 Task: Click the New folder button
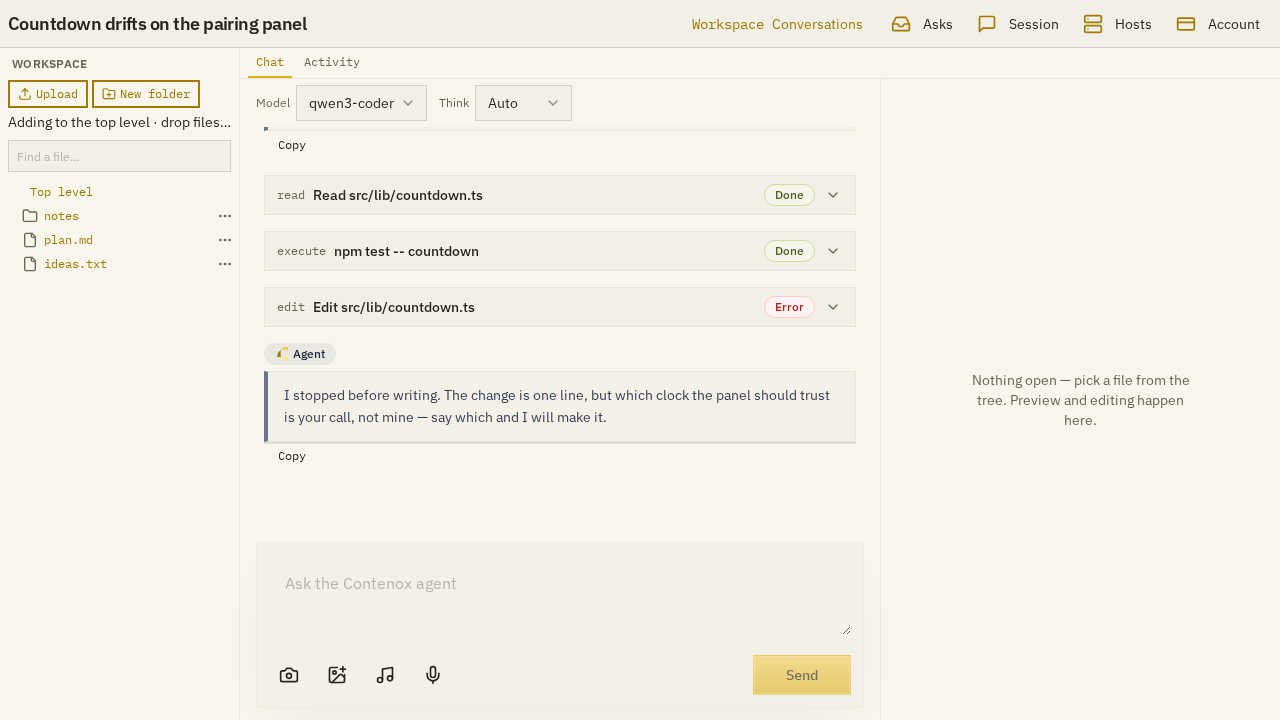(146, 94)
